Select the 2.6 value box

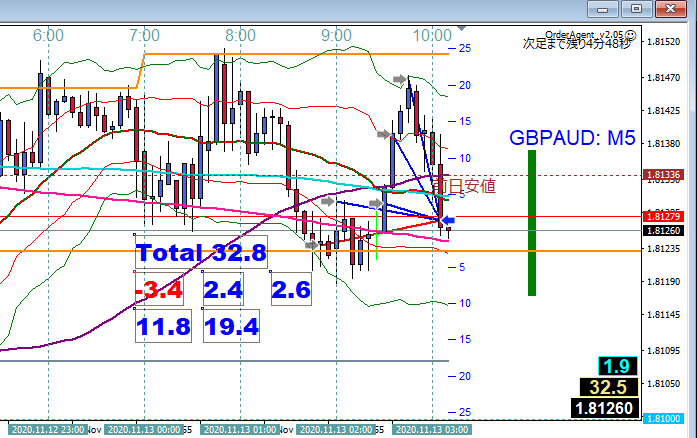[291, 289]
